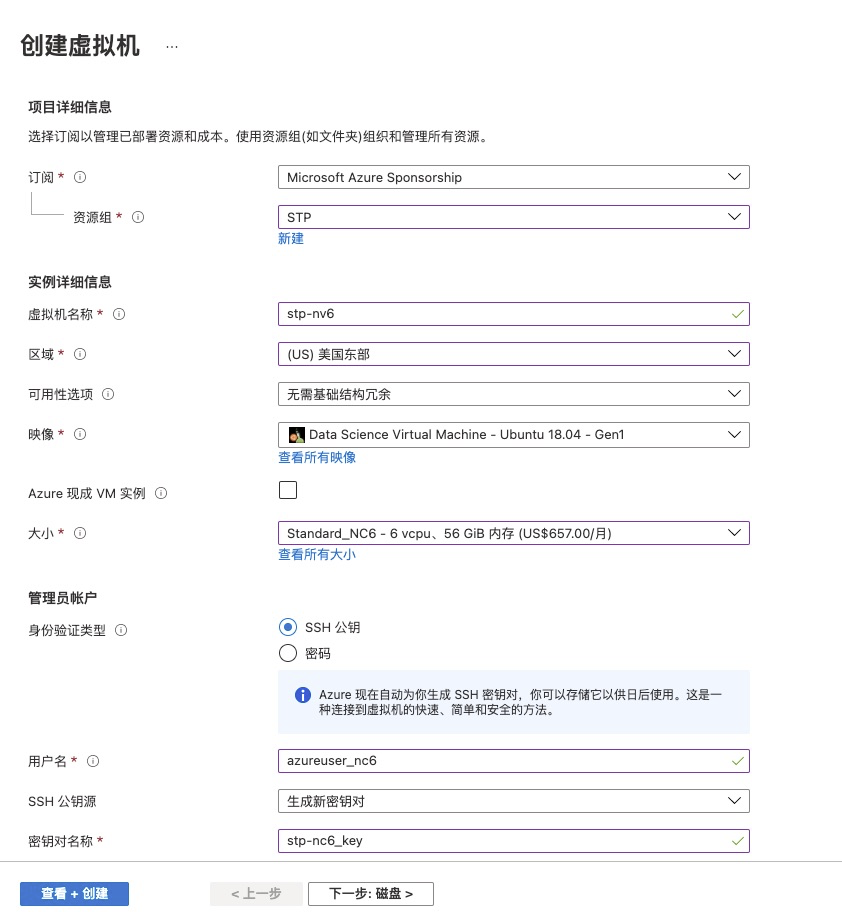Open the SSH 公钥源 dropdown showing 生成新密钥对

514,801
